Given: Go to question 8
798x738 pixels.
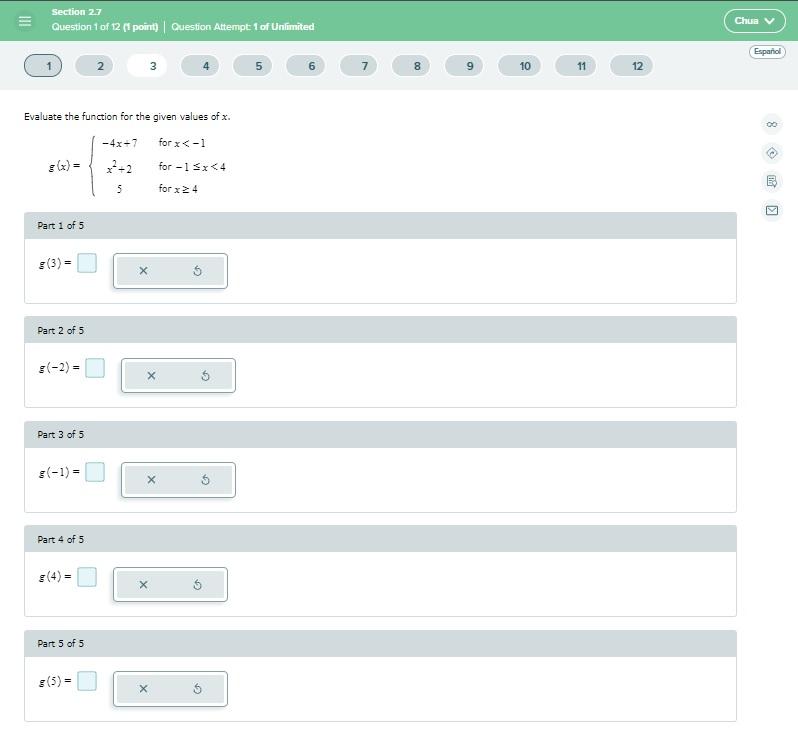Looking at the screenshot, I should tap(411, 66).
